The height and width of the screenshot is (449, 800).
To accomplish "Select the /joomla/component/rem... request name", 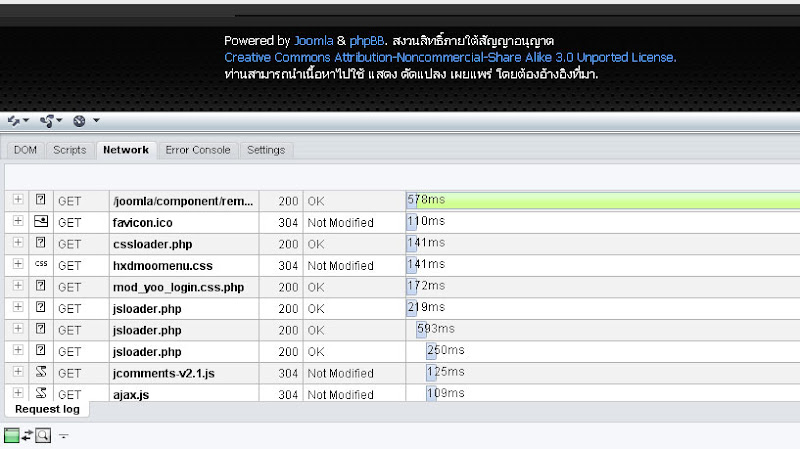I will tap(183, 201).
